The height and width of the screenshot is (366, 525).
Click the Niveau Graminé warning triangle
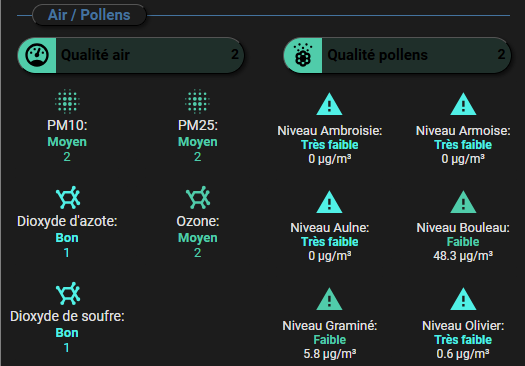click(329, 299)
